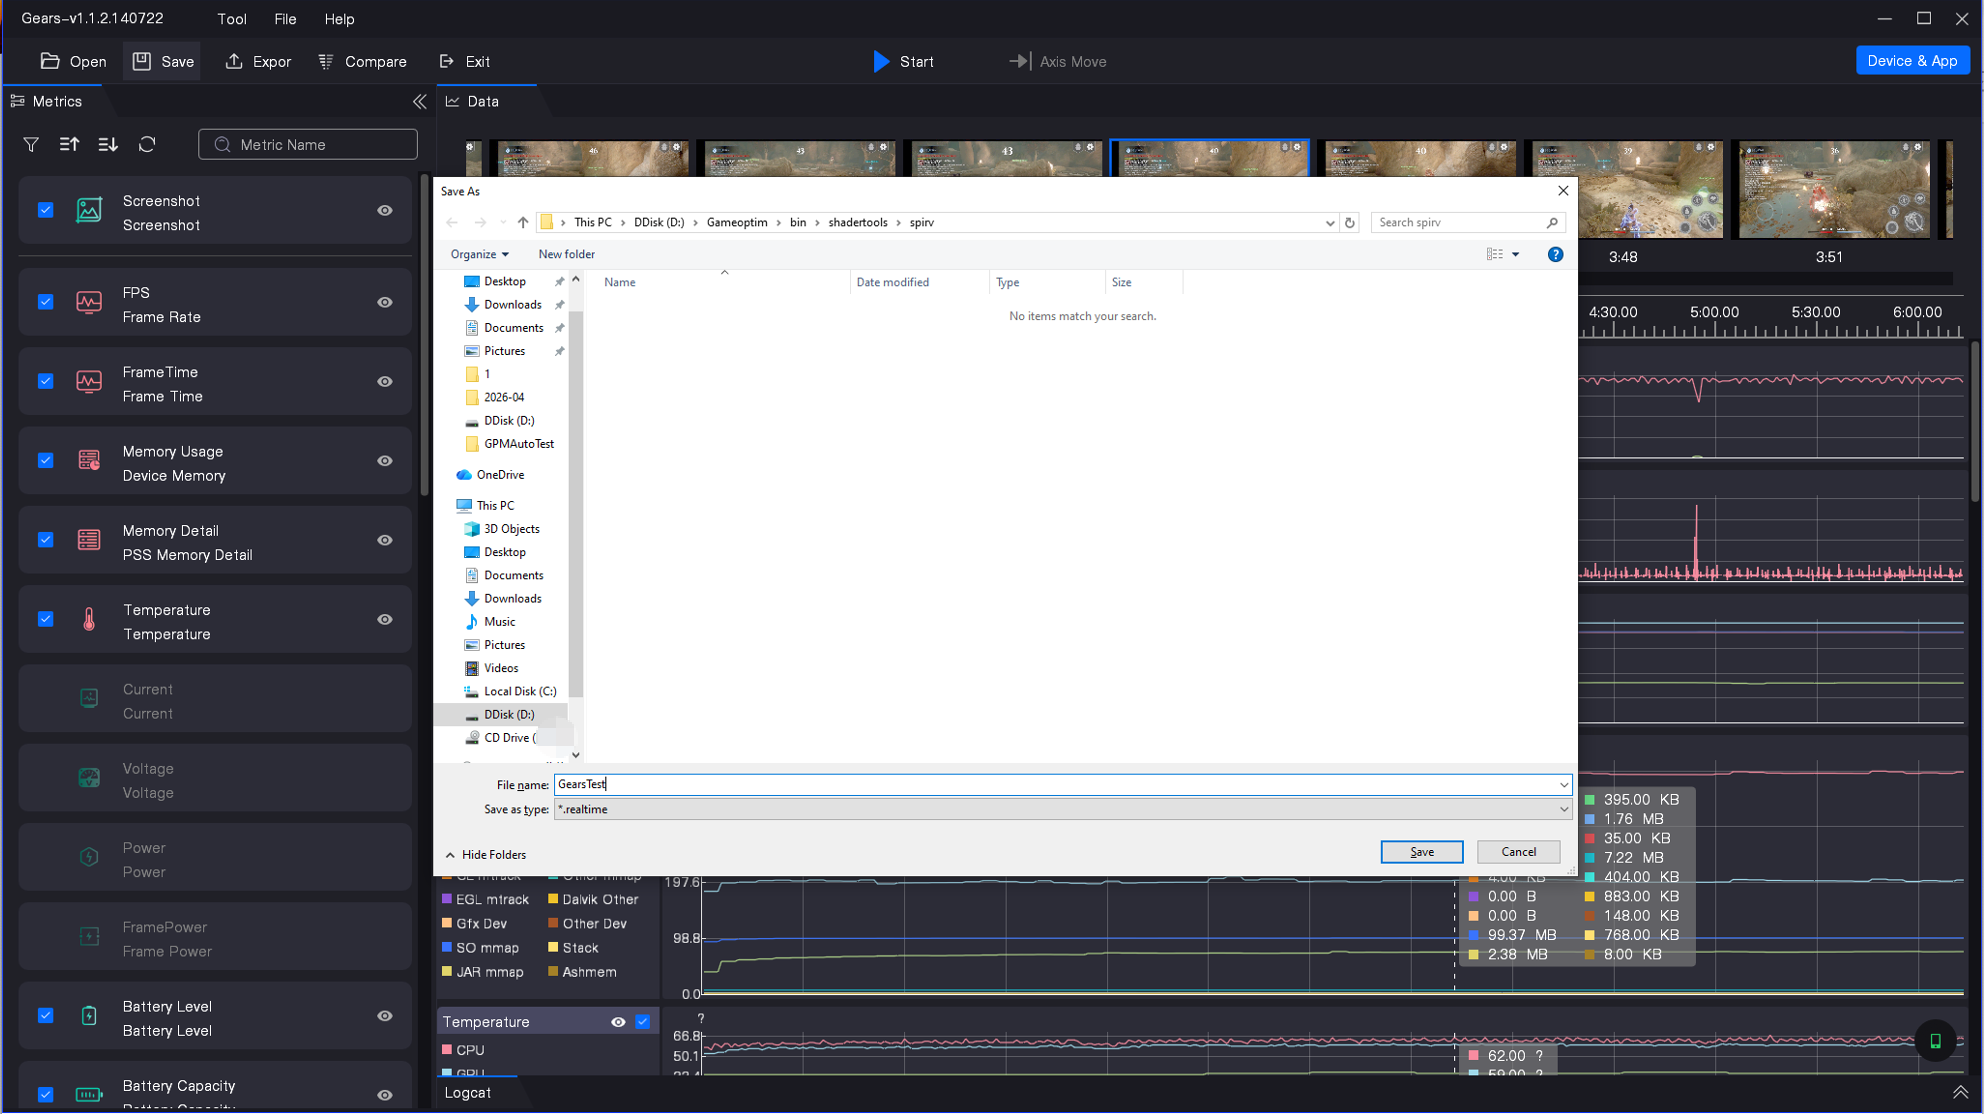Click the Axis Move icon
This screenshot has width=1984, height=1114.
click(x=1019, y=61)
